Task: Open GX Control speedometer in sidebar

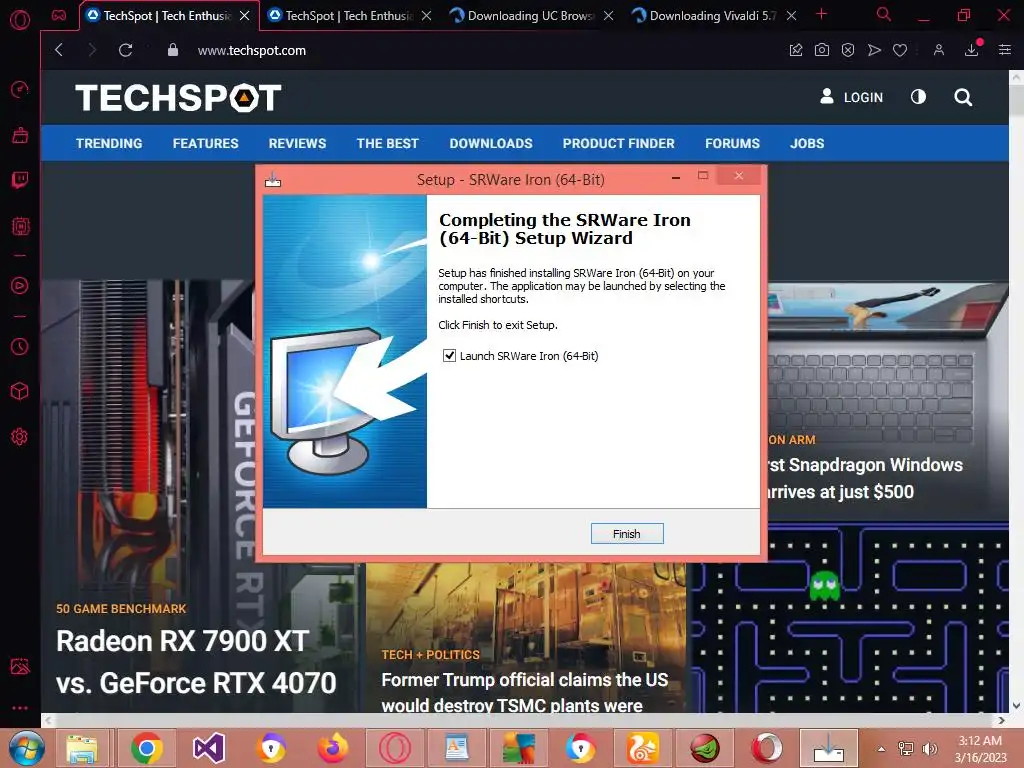Action: 20,89
